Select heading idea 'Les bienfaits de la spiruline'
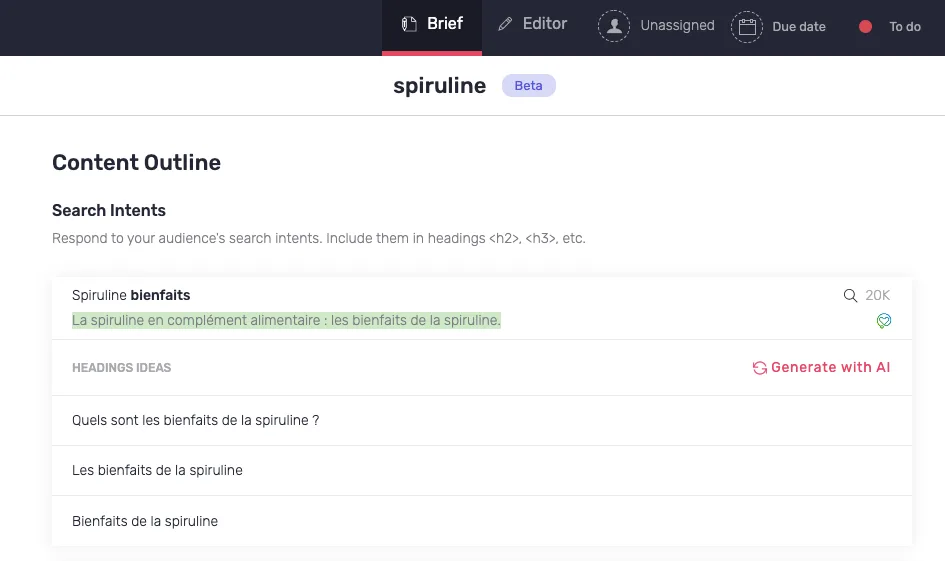The width and height of the screenshot is (945, 561). tap(482, 471)
